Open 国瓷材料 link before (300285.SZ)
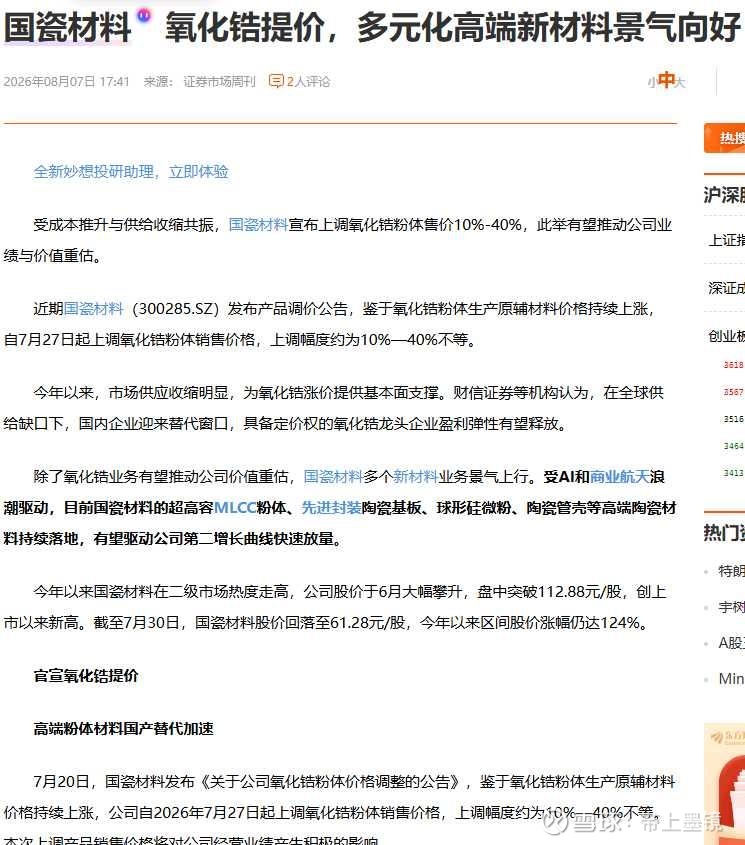This screenshot has height=845, width=745. point(94,309)
